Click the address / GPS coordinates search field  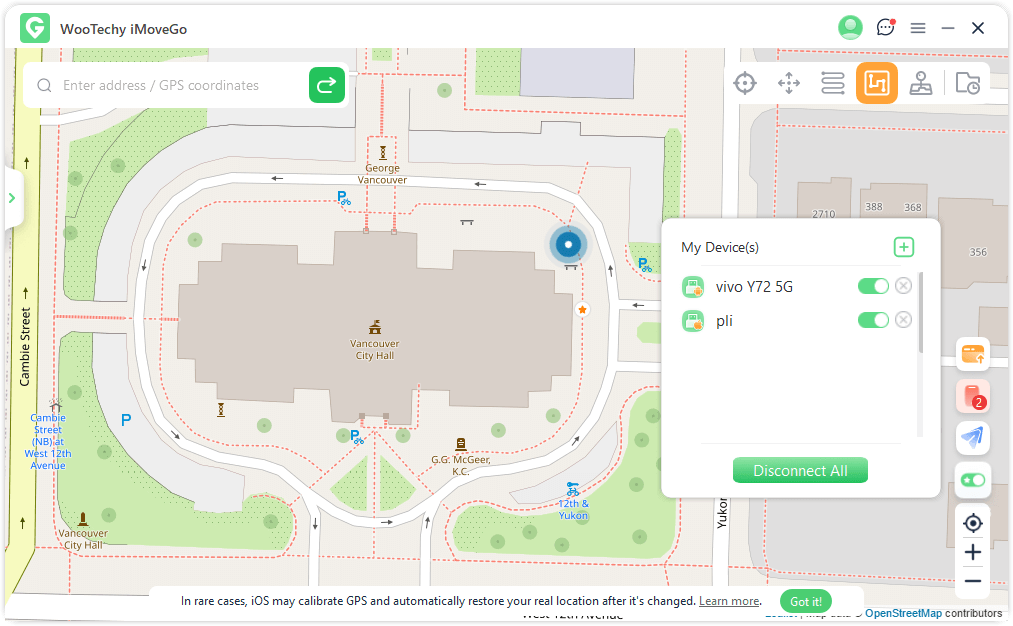[180, 86]
